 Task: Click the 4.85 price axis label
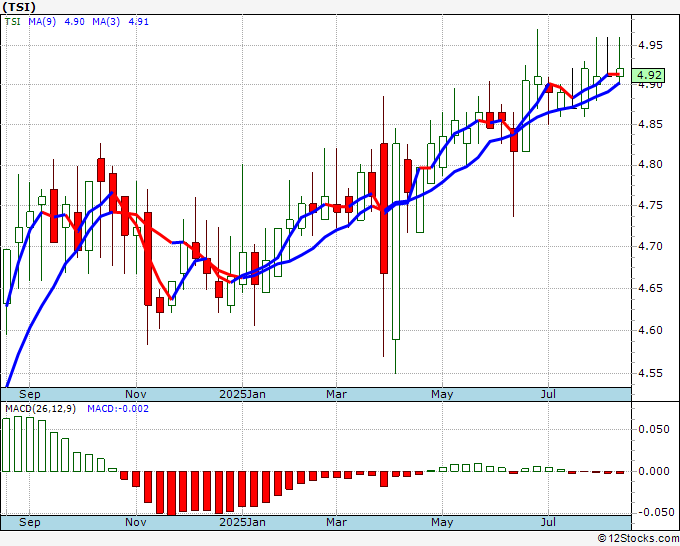651,124
